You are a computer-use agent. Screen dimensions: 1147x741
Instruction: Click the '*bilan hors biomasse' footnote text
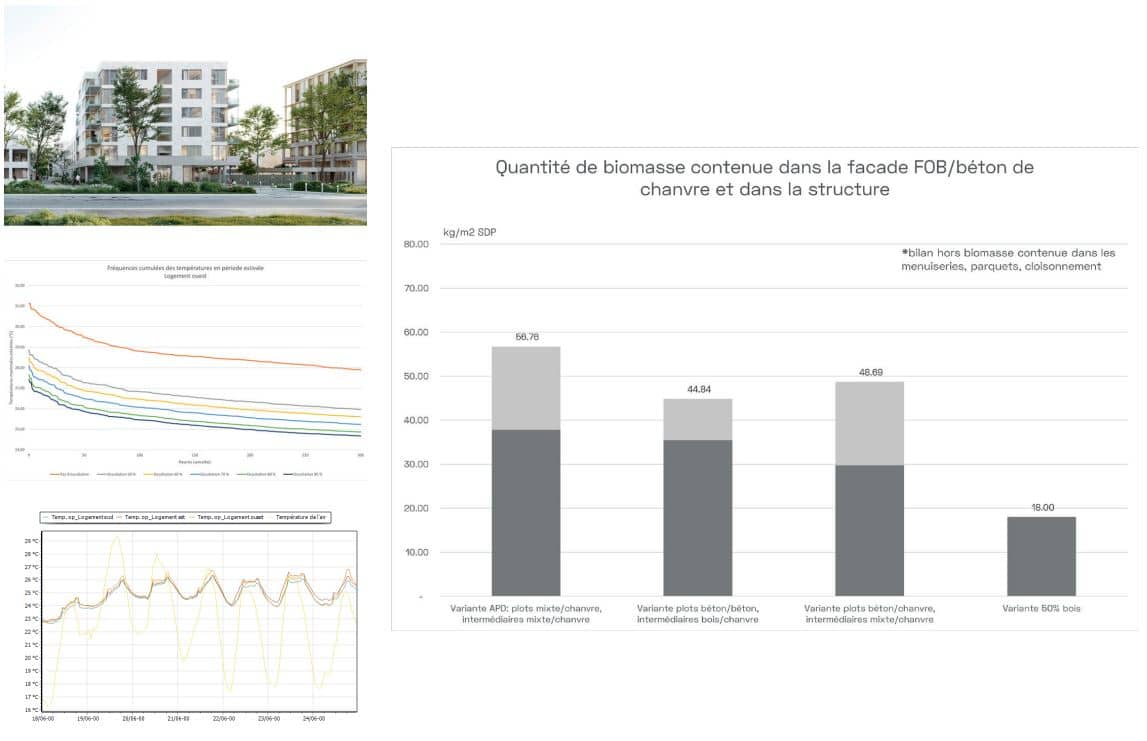(1008, 260)
